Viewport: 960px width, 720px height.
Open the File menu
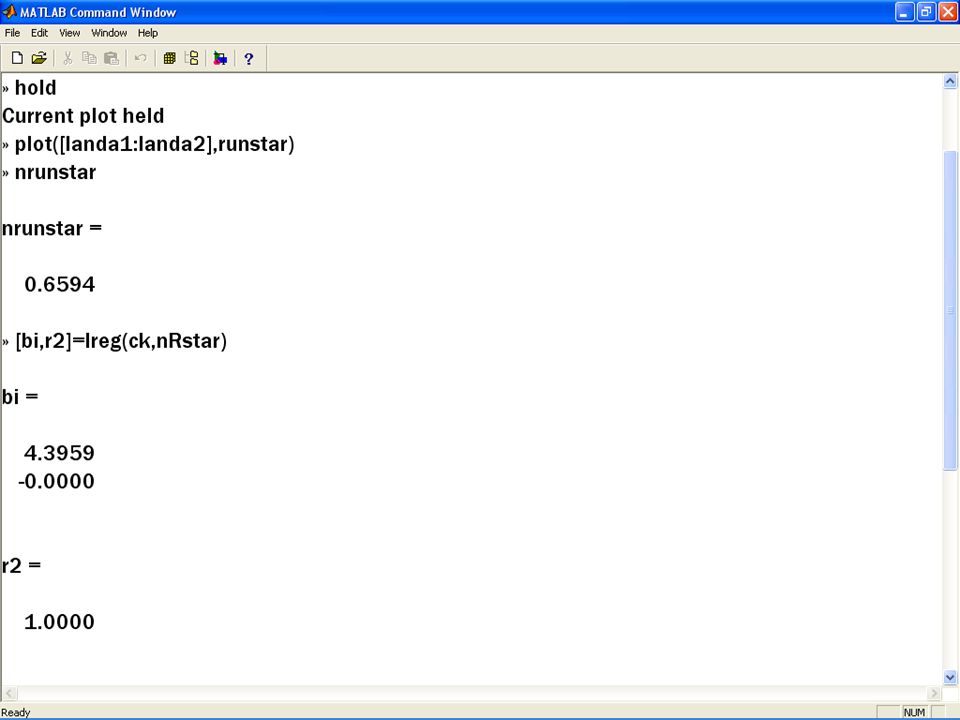click(x=12, y=33)
